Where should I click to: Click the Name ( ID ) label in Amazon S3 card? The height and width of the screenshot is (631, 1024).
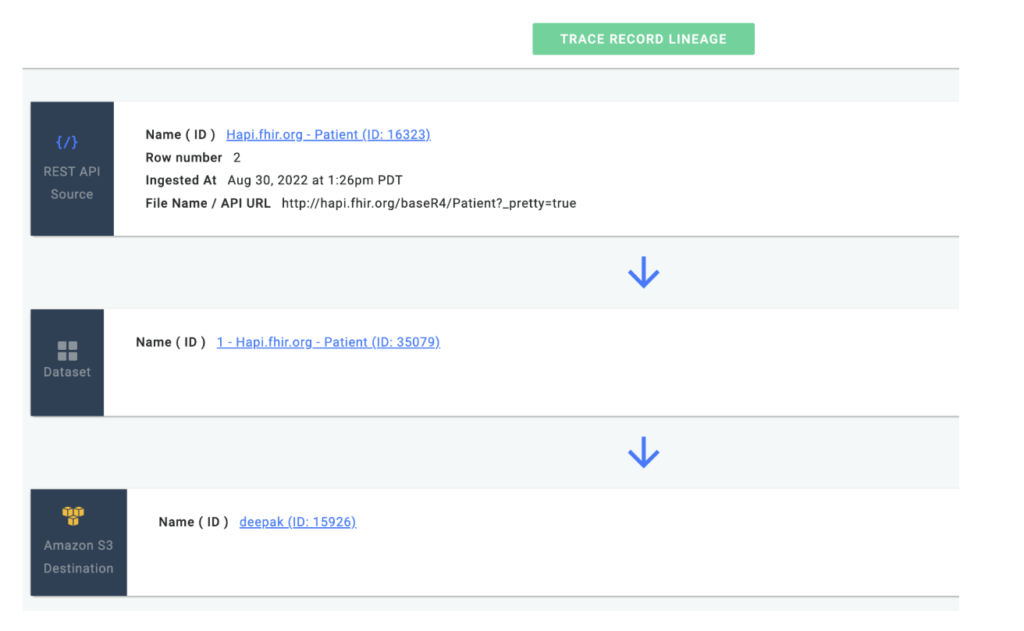(x=193, y=522)
